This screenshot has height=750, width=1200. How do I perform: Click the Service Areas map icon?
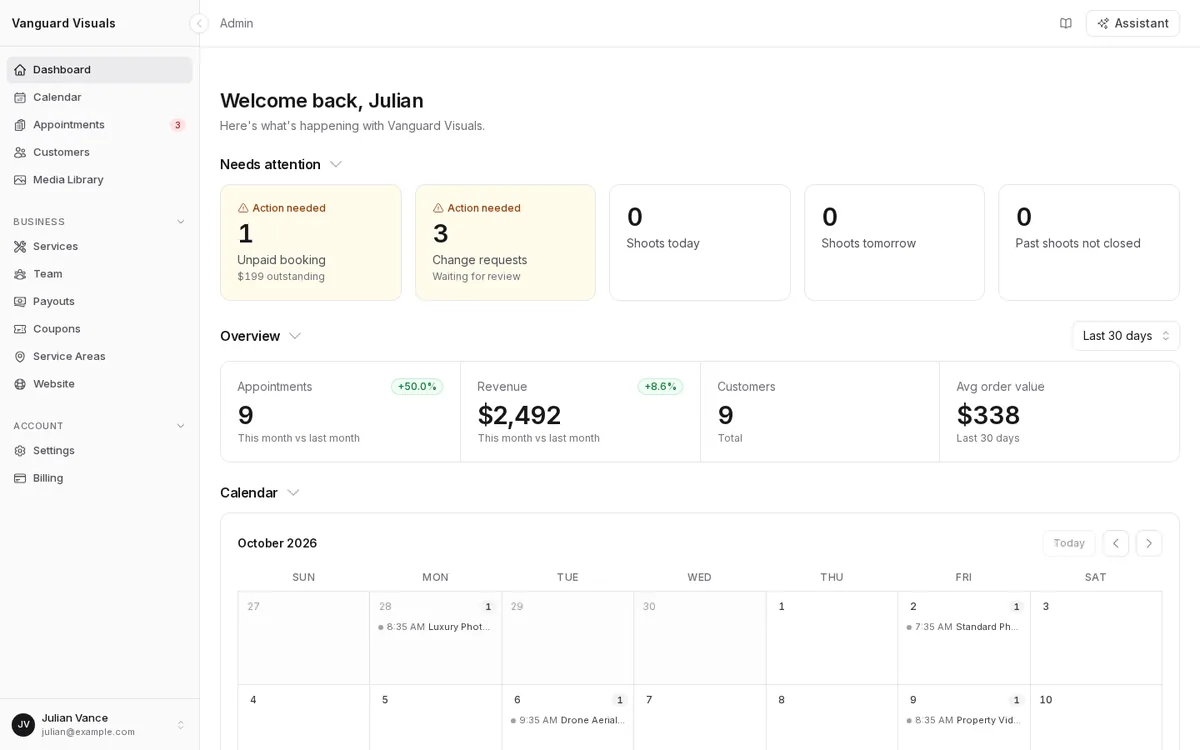[x=20, y=356]
